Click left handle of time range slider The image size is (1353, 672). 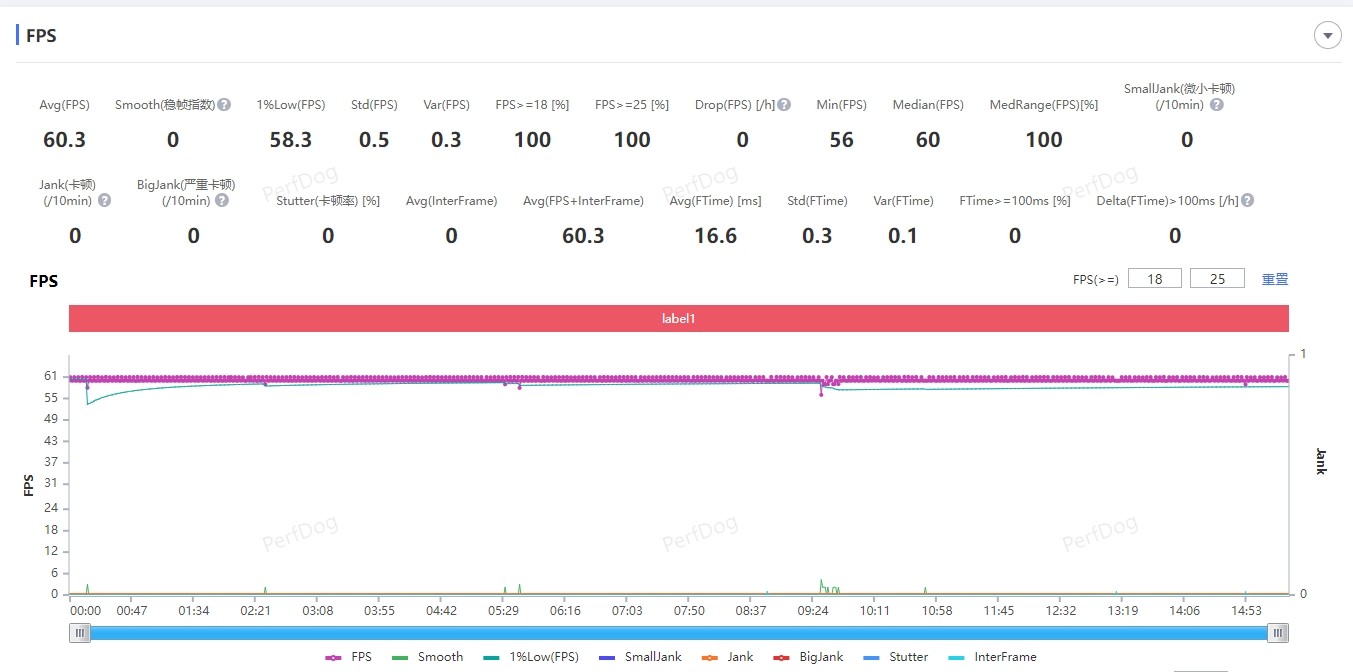coord(80,632)
